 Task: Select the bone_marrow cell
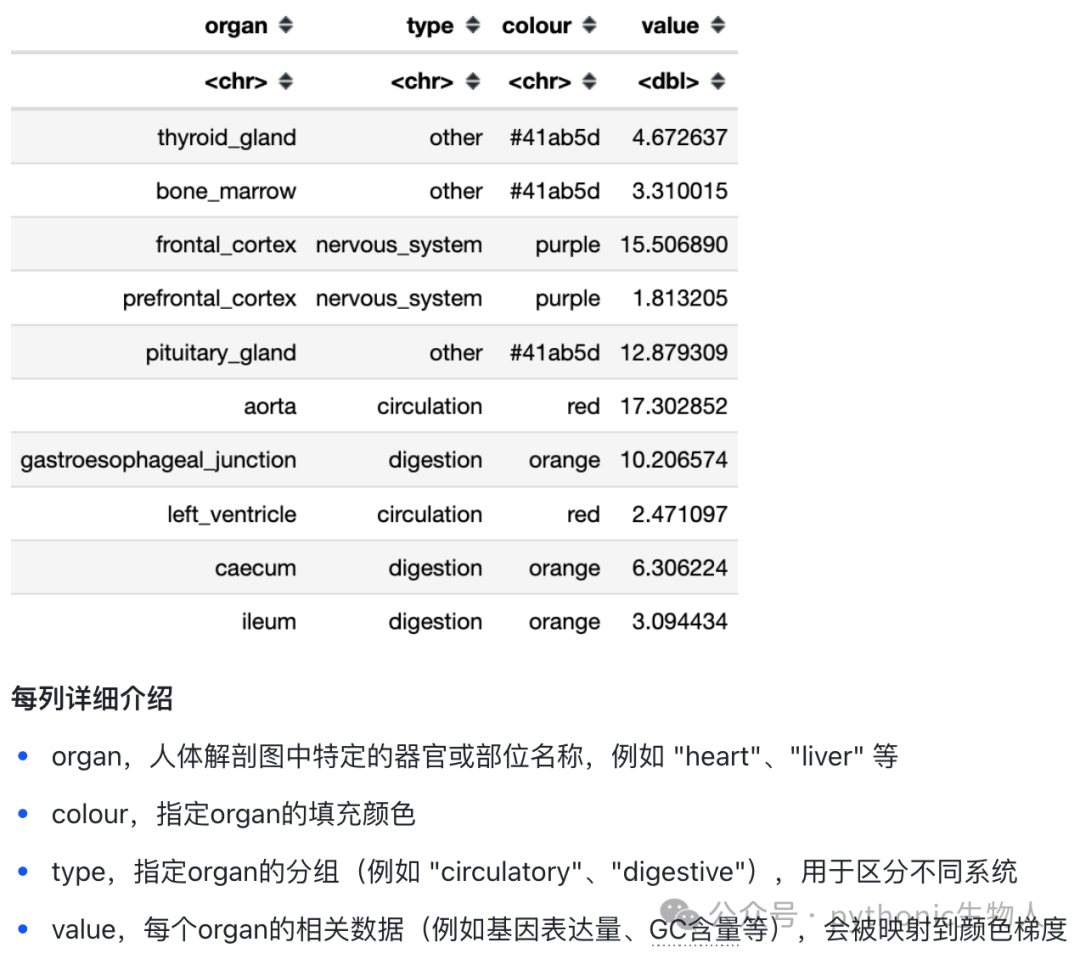(226, 191)
